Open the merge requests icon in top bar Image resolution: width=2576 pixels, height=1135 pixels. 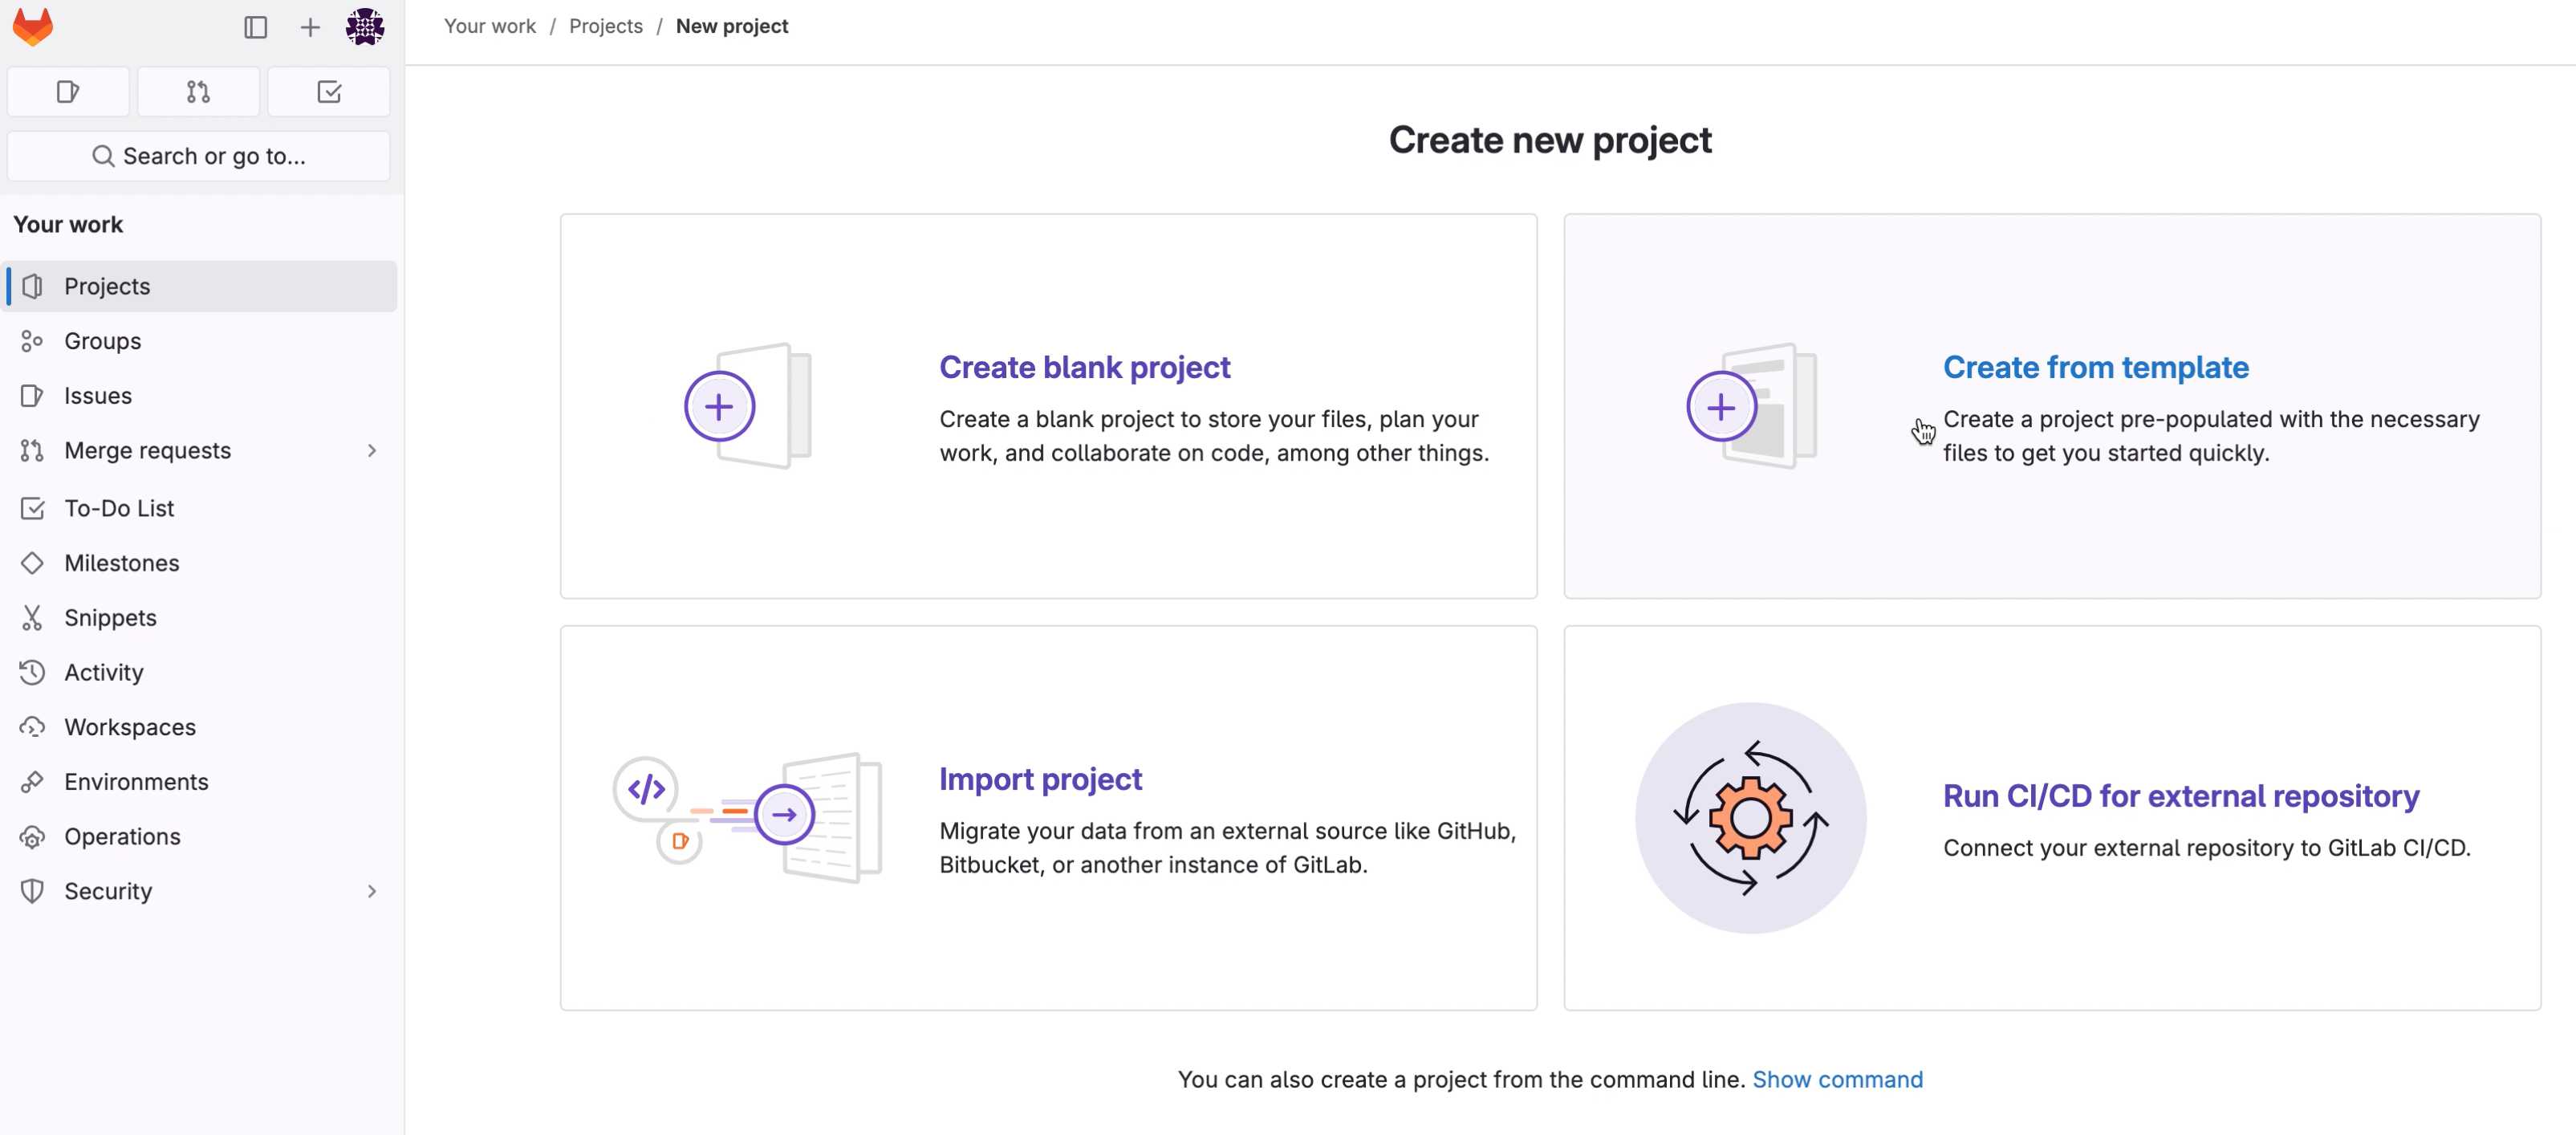(x=198, y=91)
